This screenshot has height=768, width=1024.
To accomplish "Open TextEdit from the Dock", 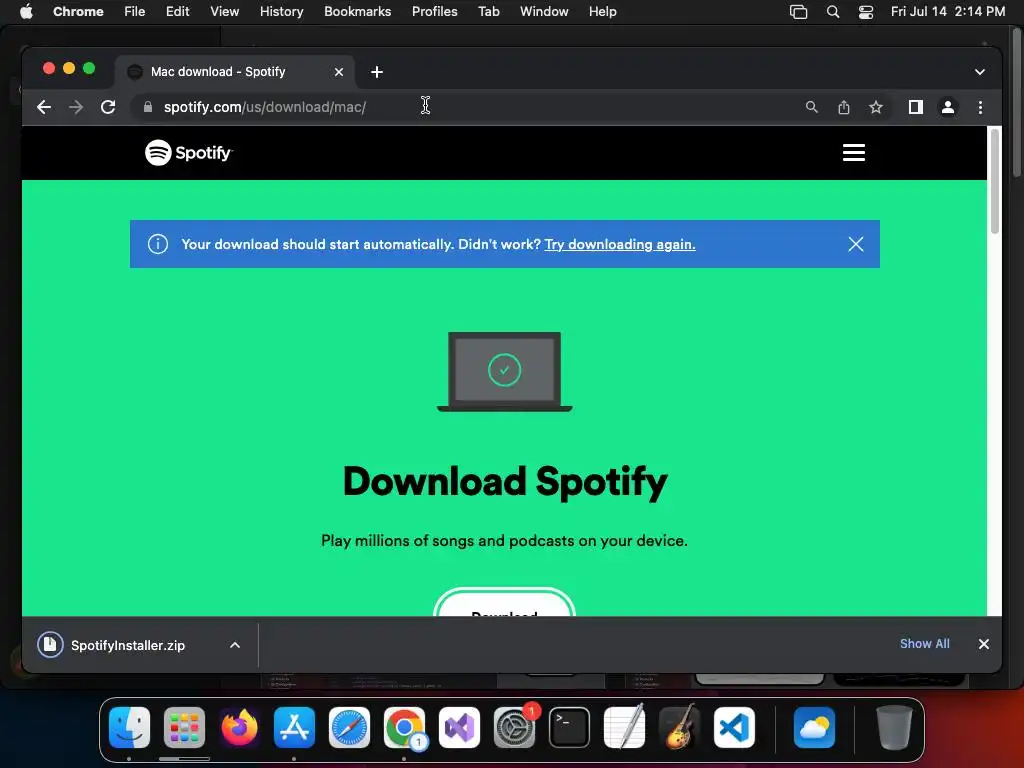I will pos(624,728).
